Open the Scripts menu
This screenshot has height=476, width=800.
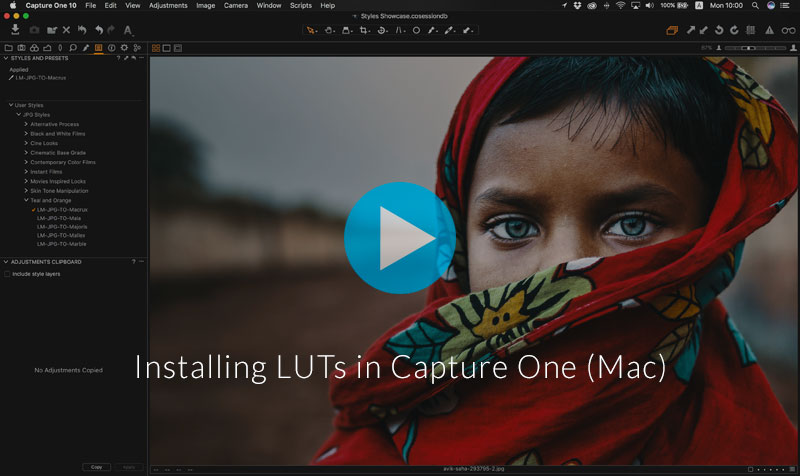pyautogui.click(x=300, y=6)
